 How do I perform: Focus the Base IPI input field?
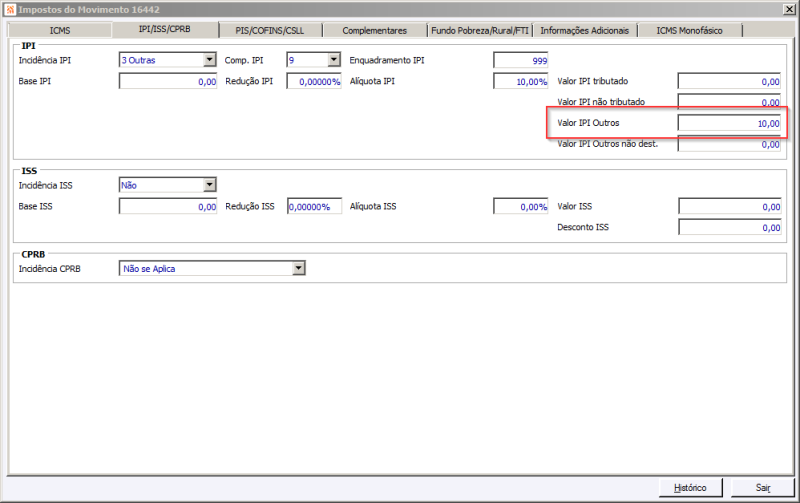coord(168,81)
